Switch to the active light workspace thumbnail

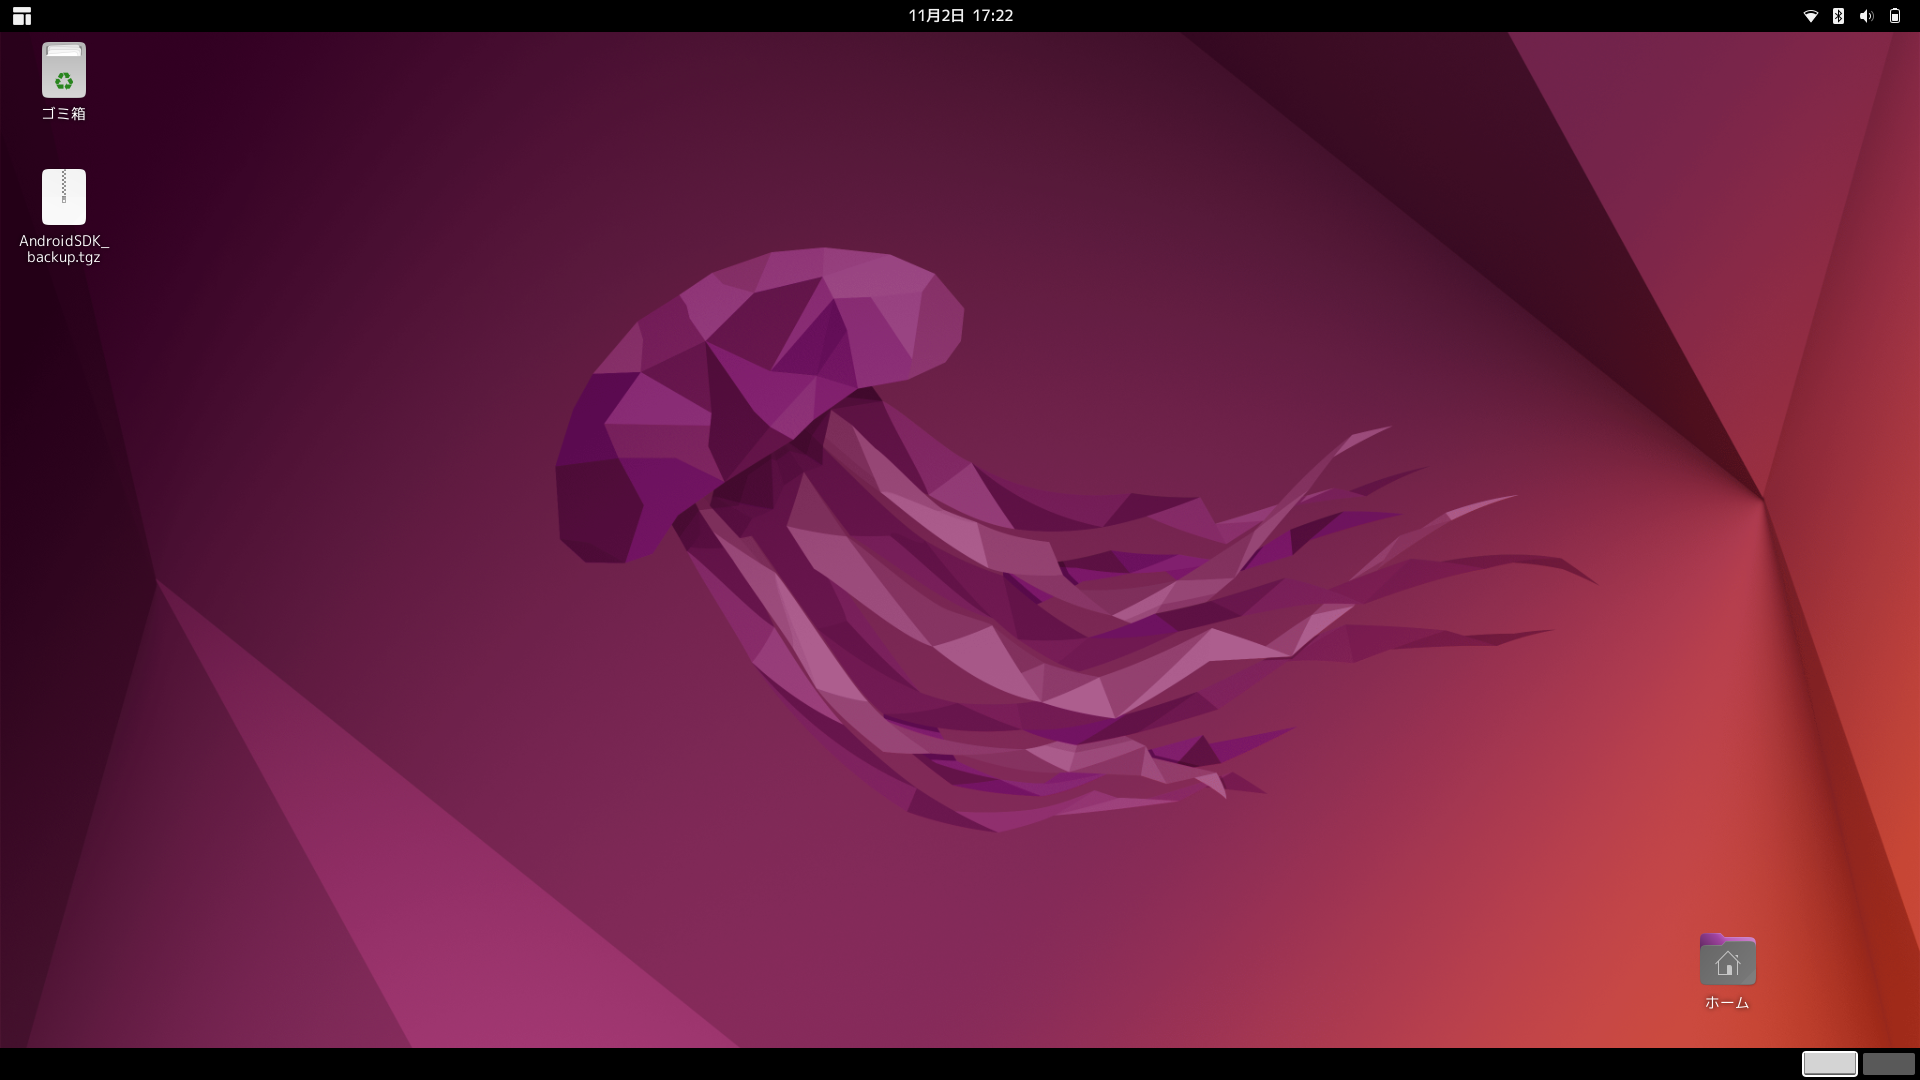pos(1829,1064)
